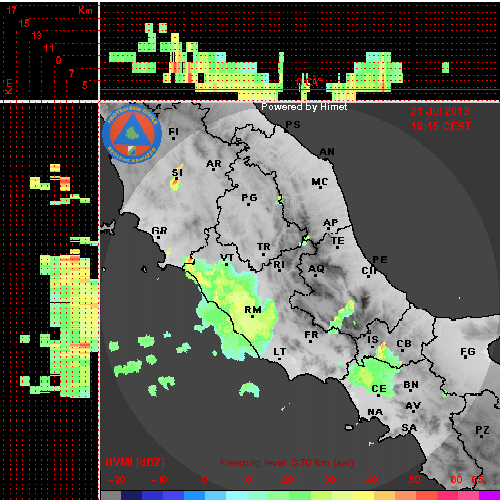Click the TE city label

[x=338, y=241]
